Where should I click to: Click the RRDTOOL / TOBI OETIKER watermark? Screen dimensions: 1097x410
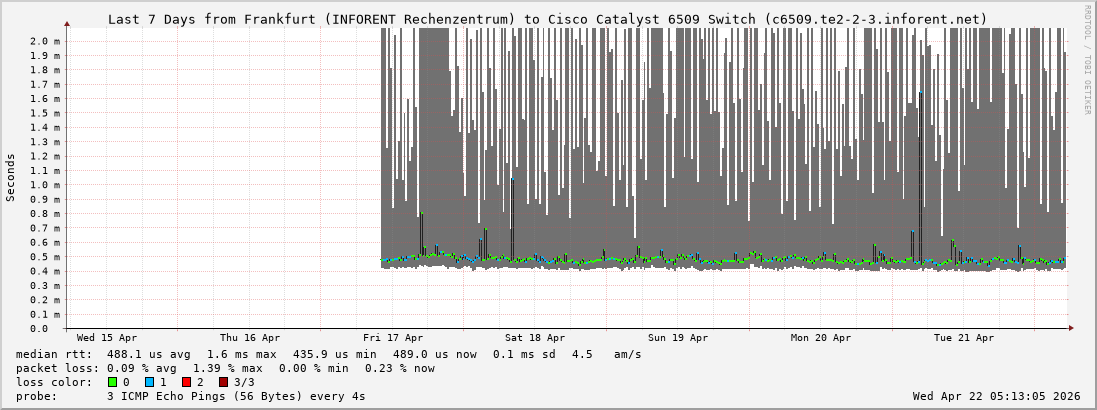click(1087, 60)
